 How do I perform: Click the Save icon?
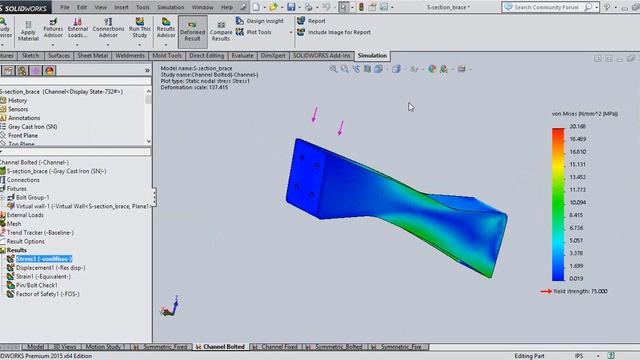pos(291,7)
